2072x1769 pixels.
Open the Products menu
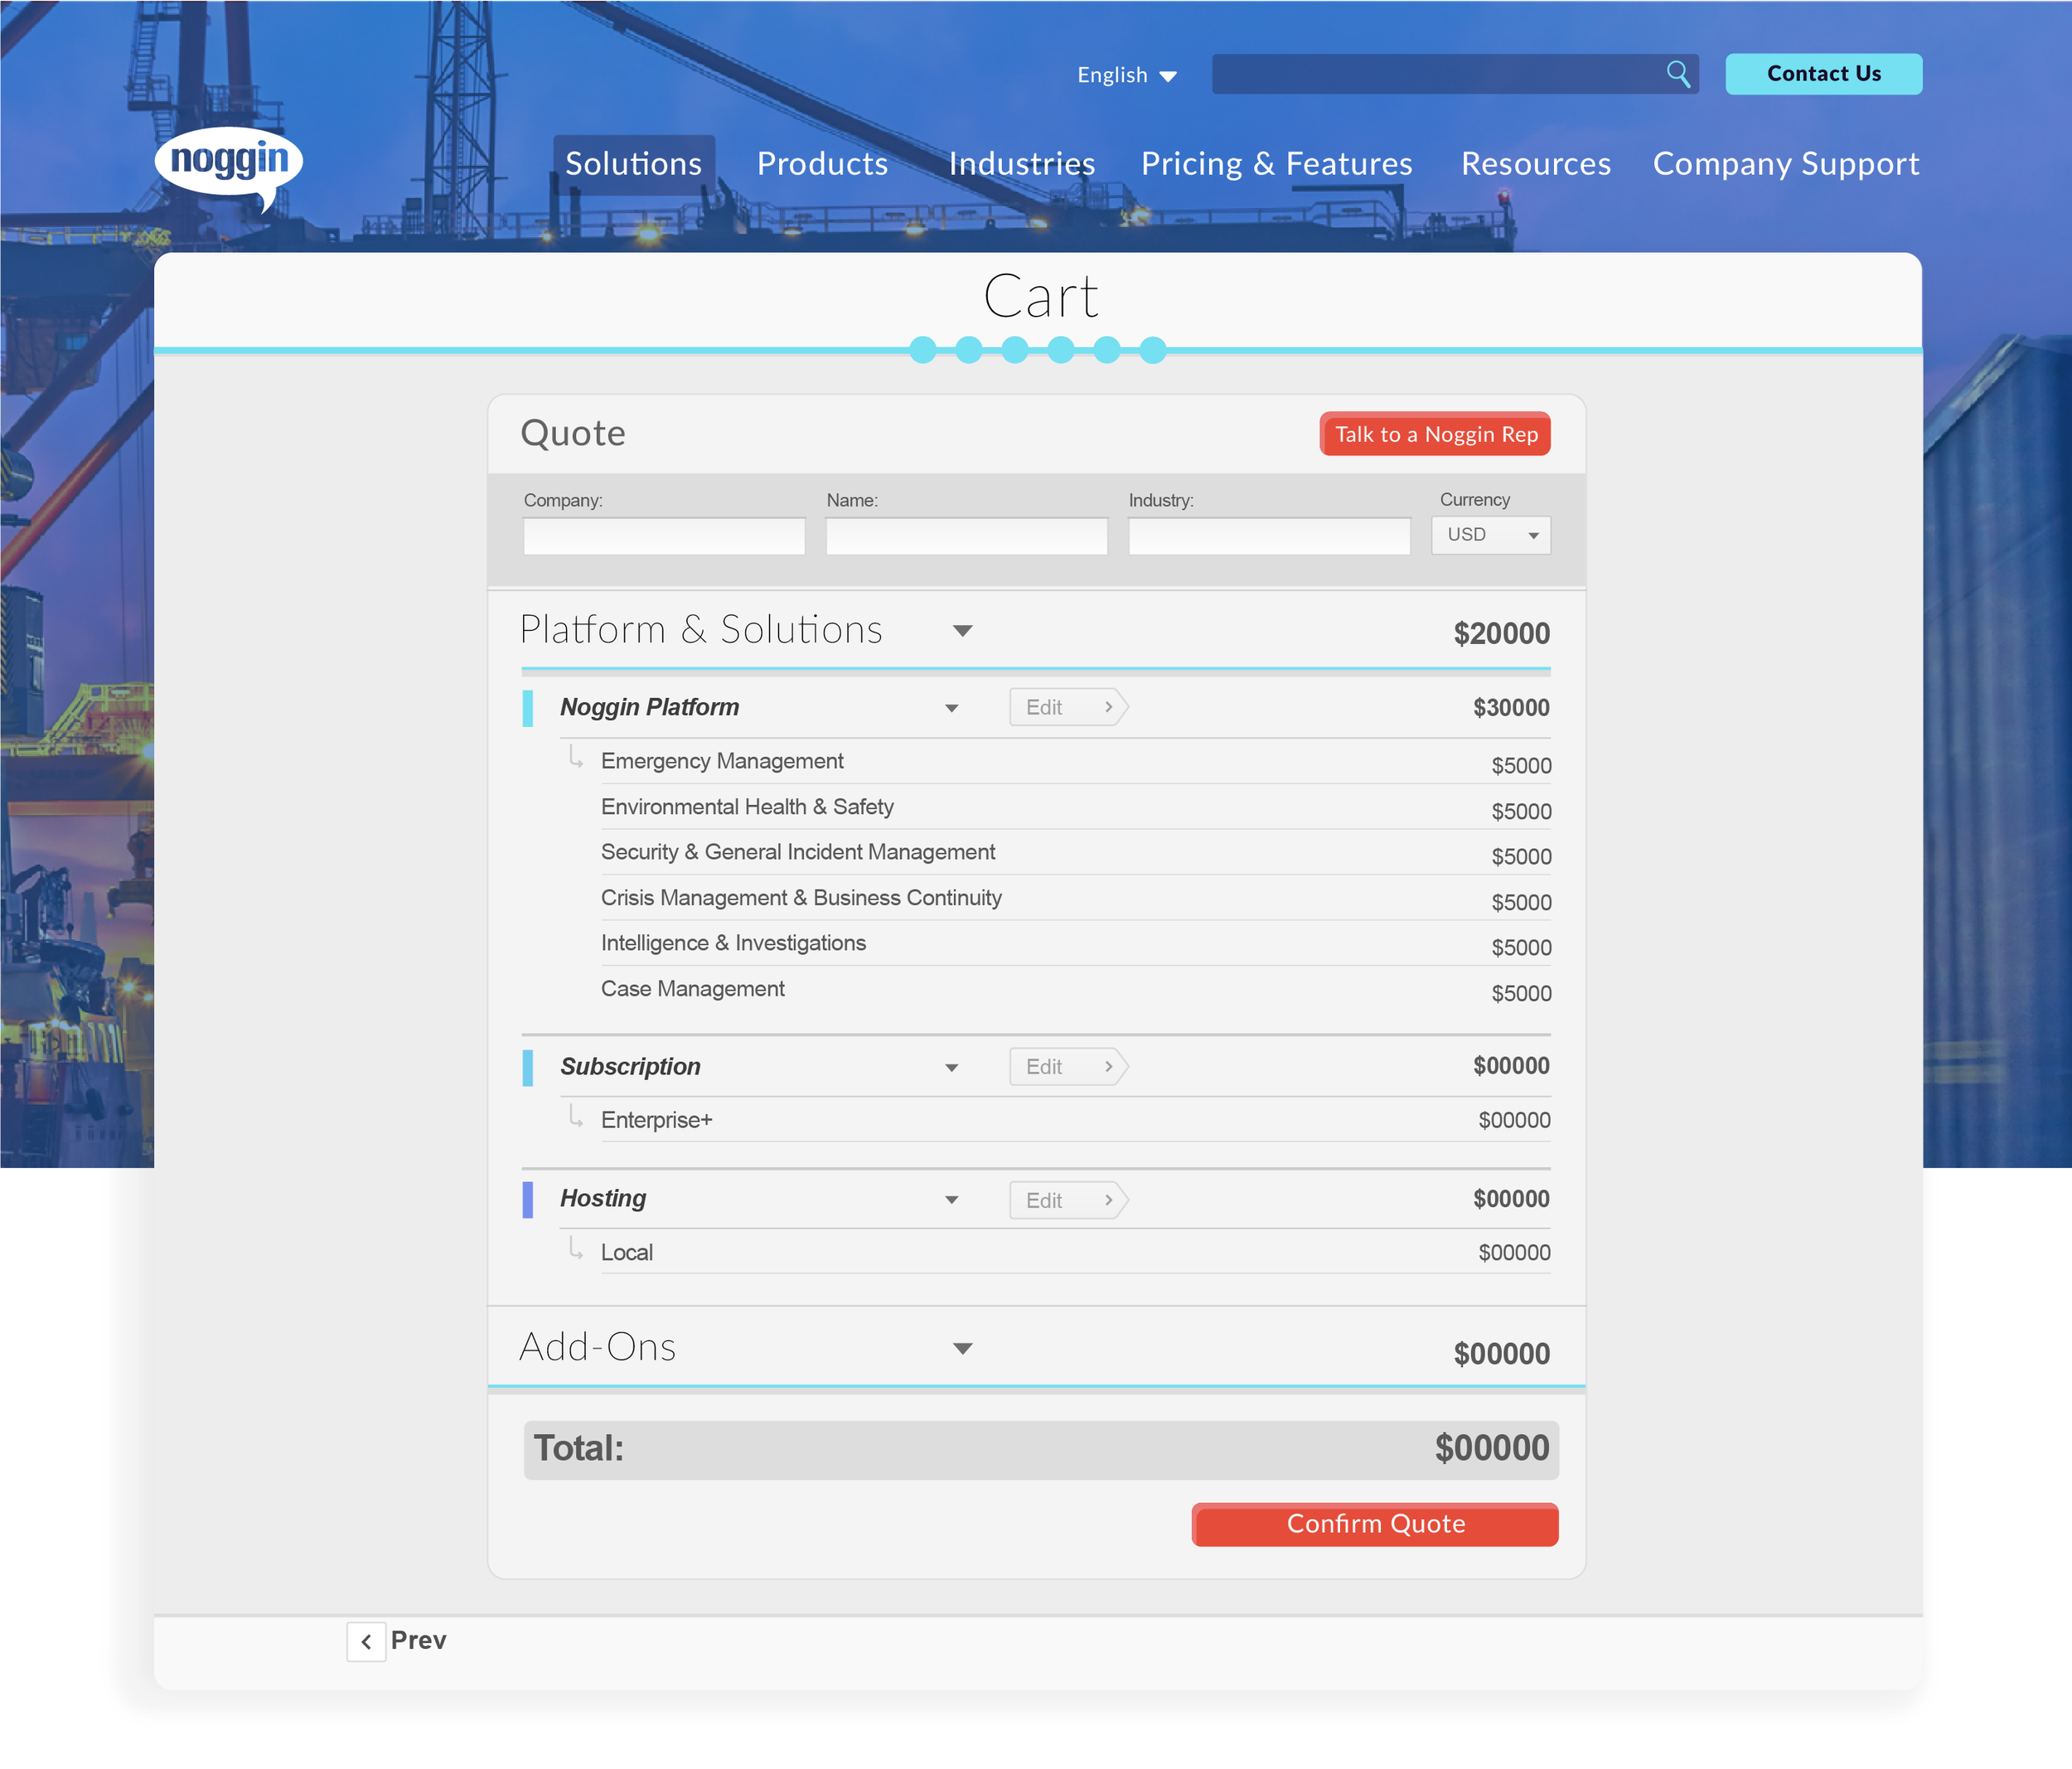click(822, 163)
